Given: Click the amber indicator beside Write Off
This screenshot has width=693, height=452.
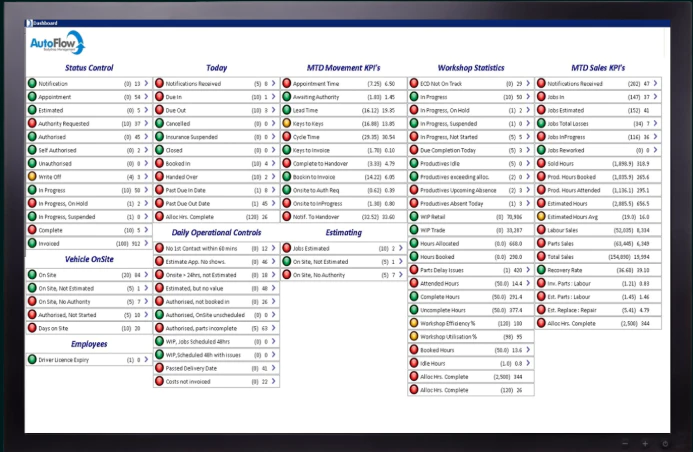Looking at the screenshot, I should point(32,176).
